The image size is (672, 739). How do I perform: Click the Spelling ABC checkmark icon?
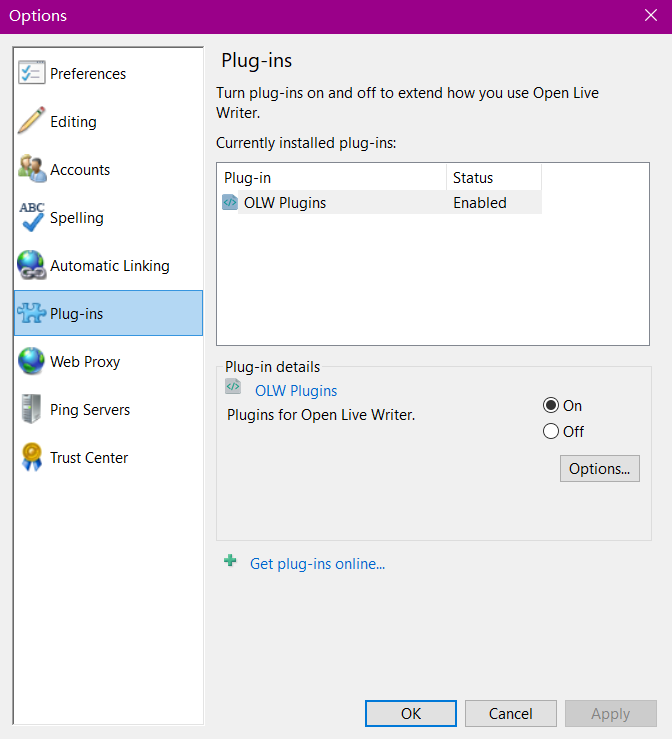pos(32,217)
